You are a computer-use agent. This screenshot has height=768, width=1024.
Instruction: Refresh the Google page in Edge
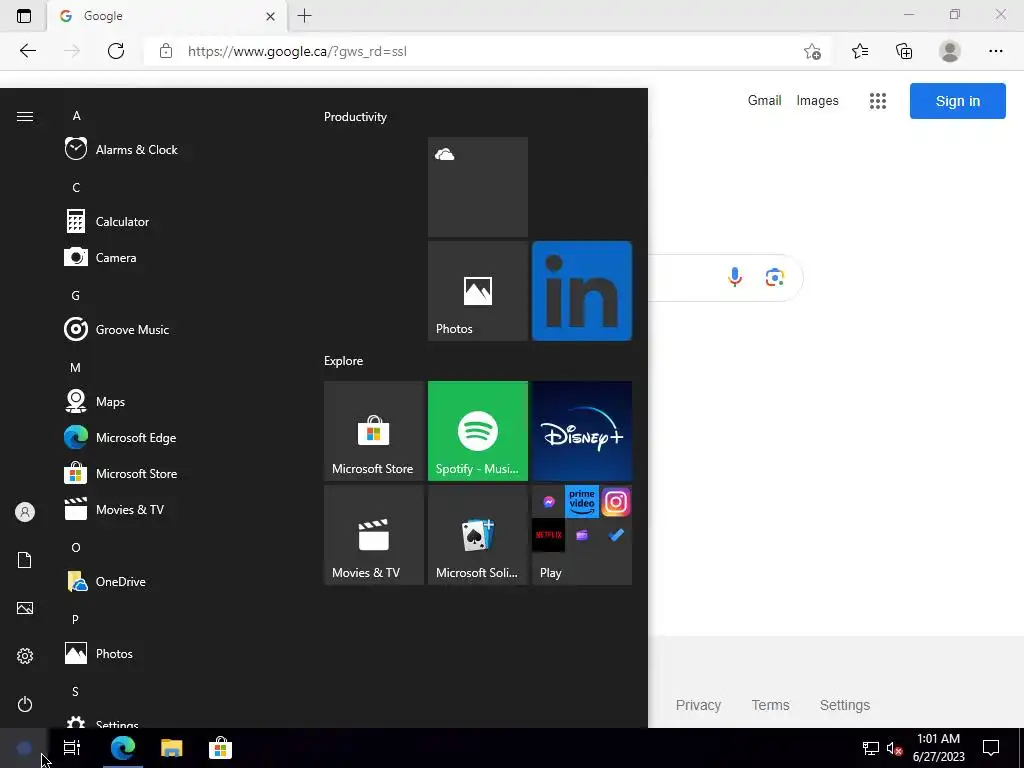(x=116, y=51)
